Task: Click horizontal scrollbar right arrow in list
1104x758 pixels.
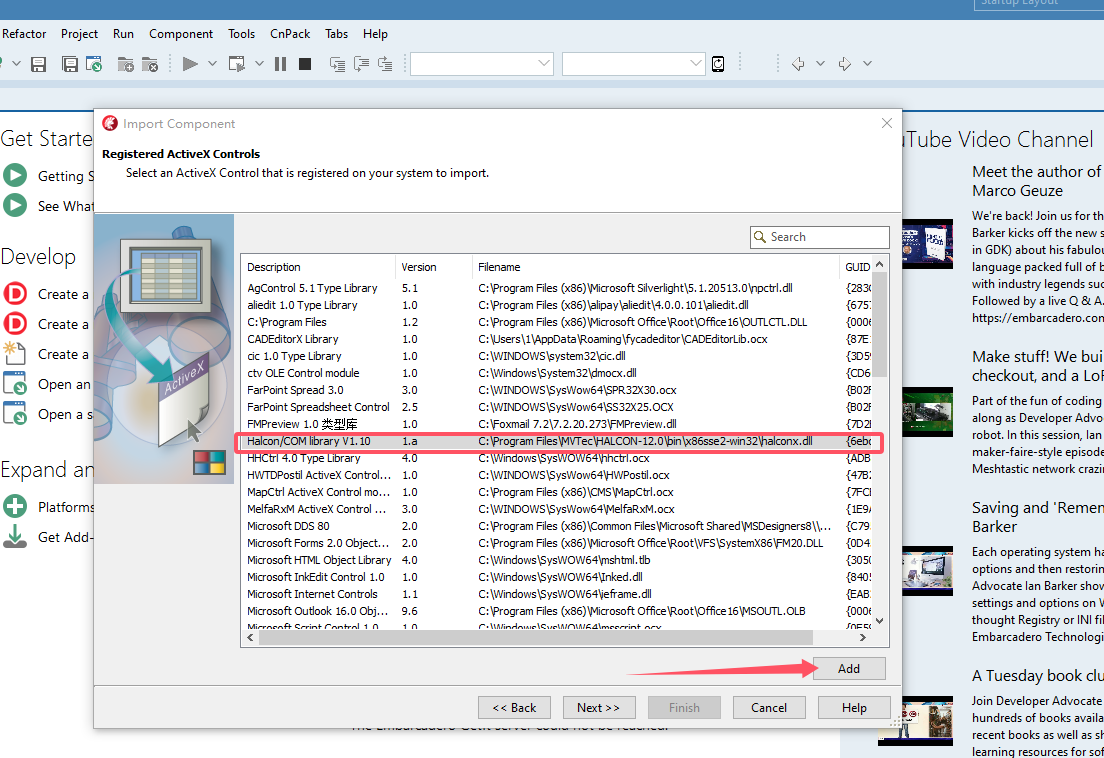Action: (863, 637)
